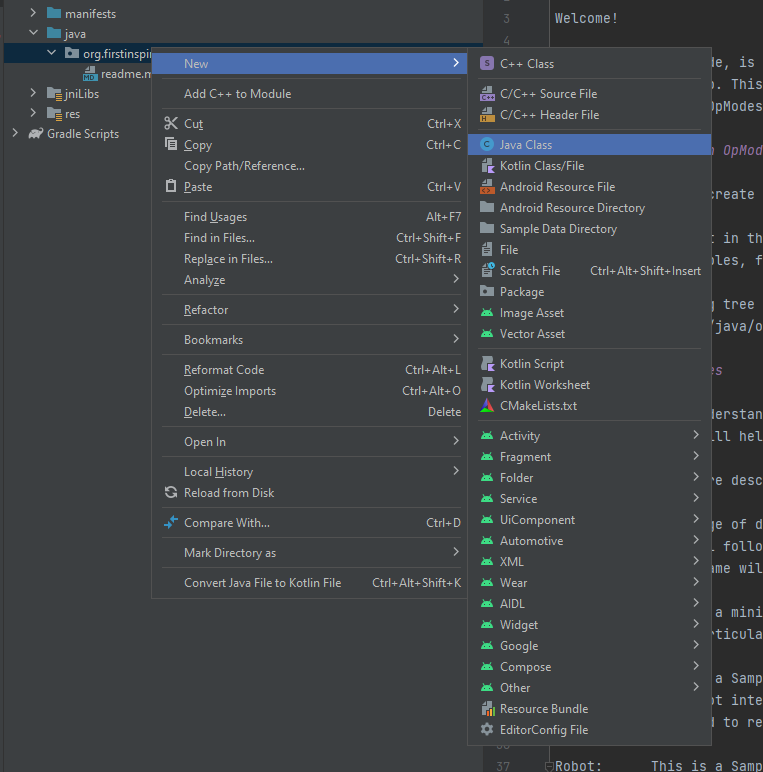Expand the manifests folder
Viewport: 763px width, 772px height.
[x=33, y=13]
